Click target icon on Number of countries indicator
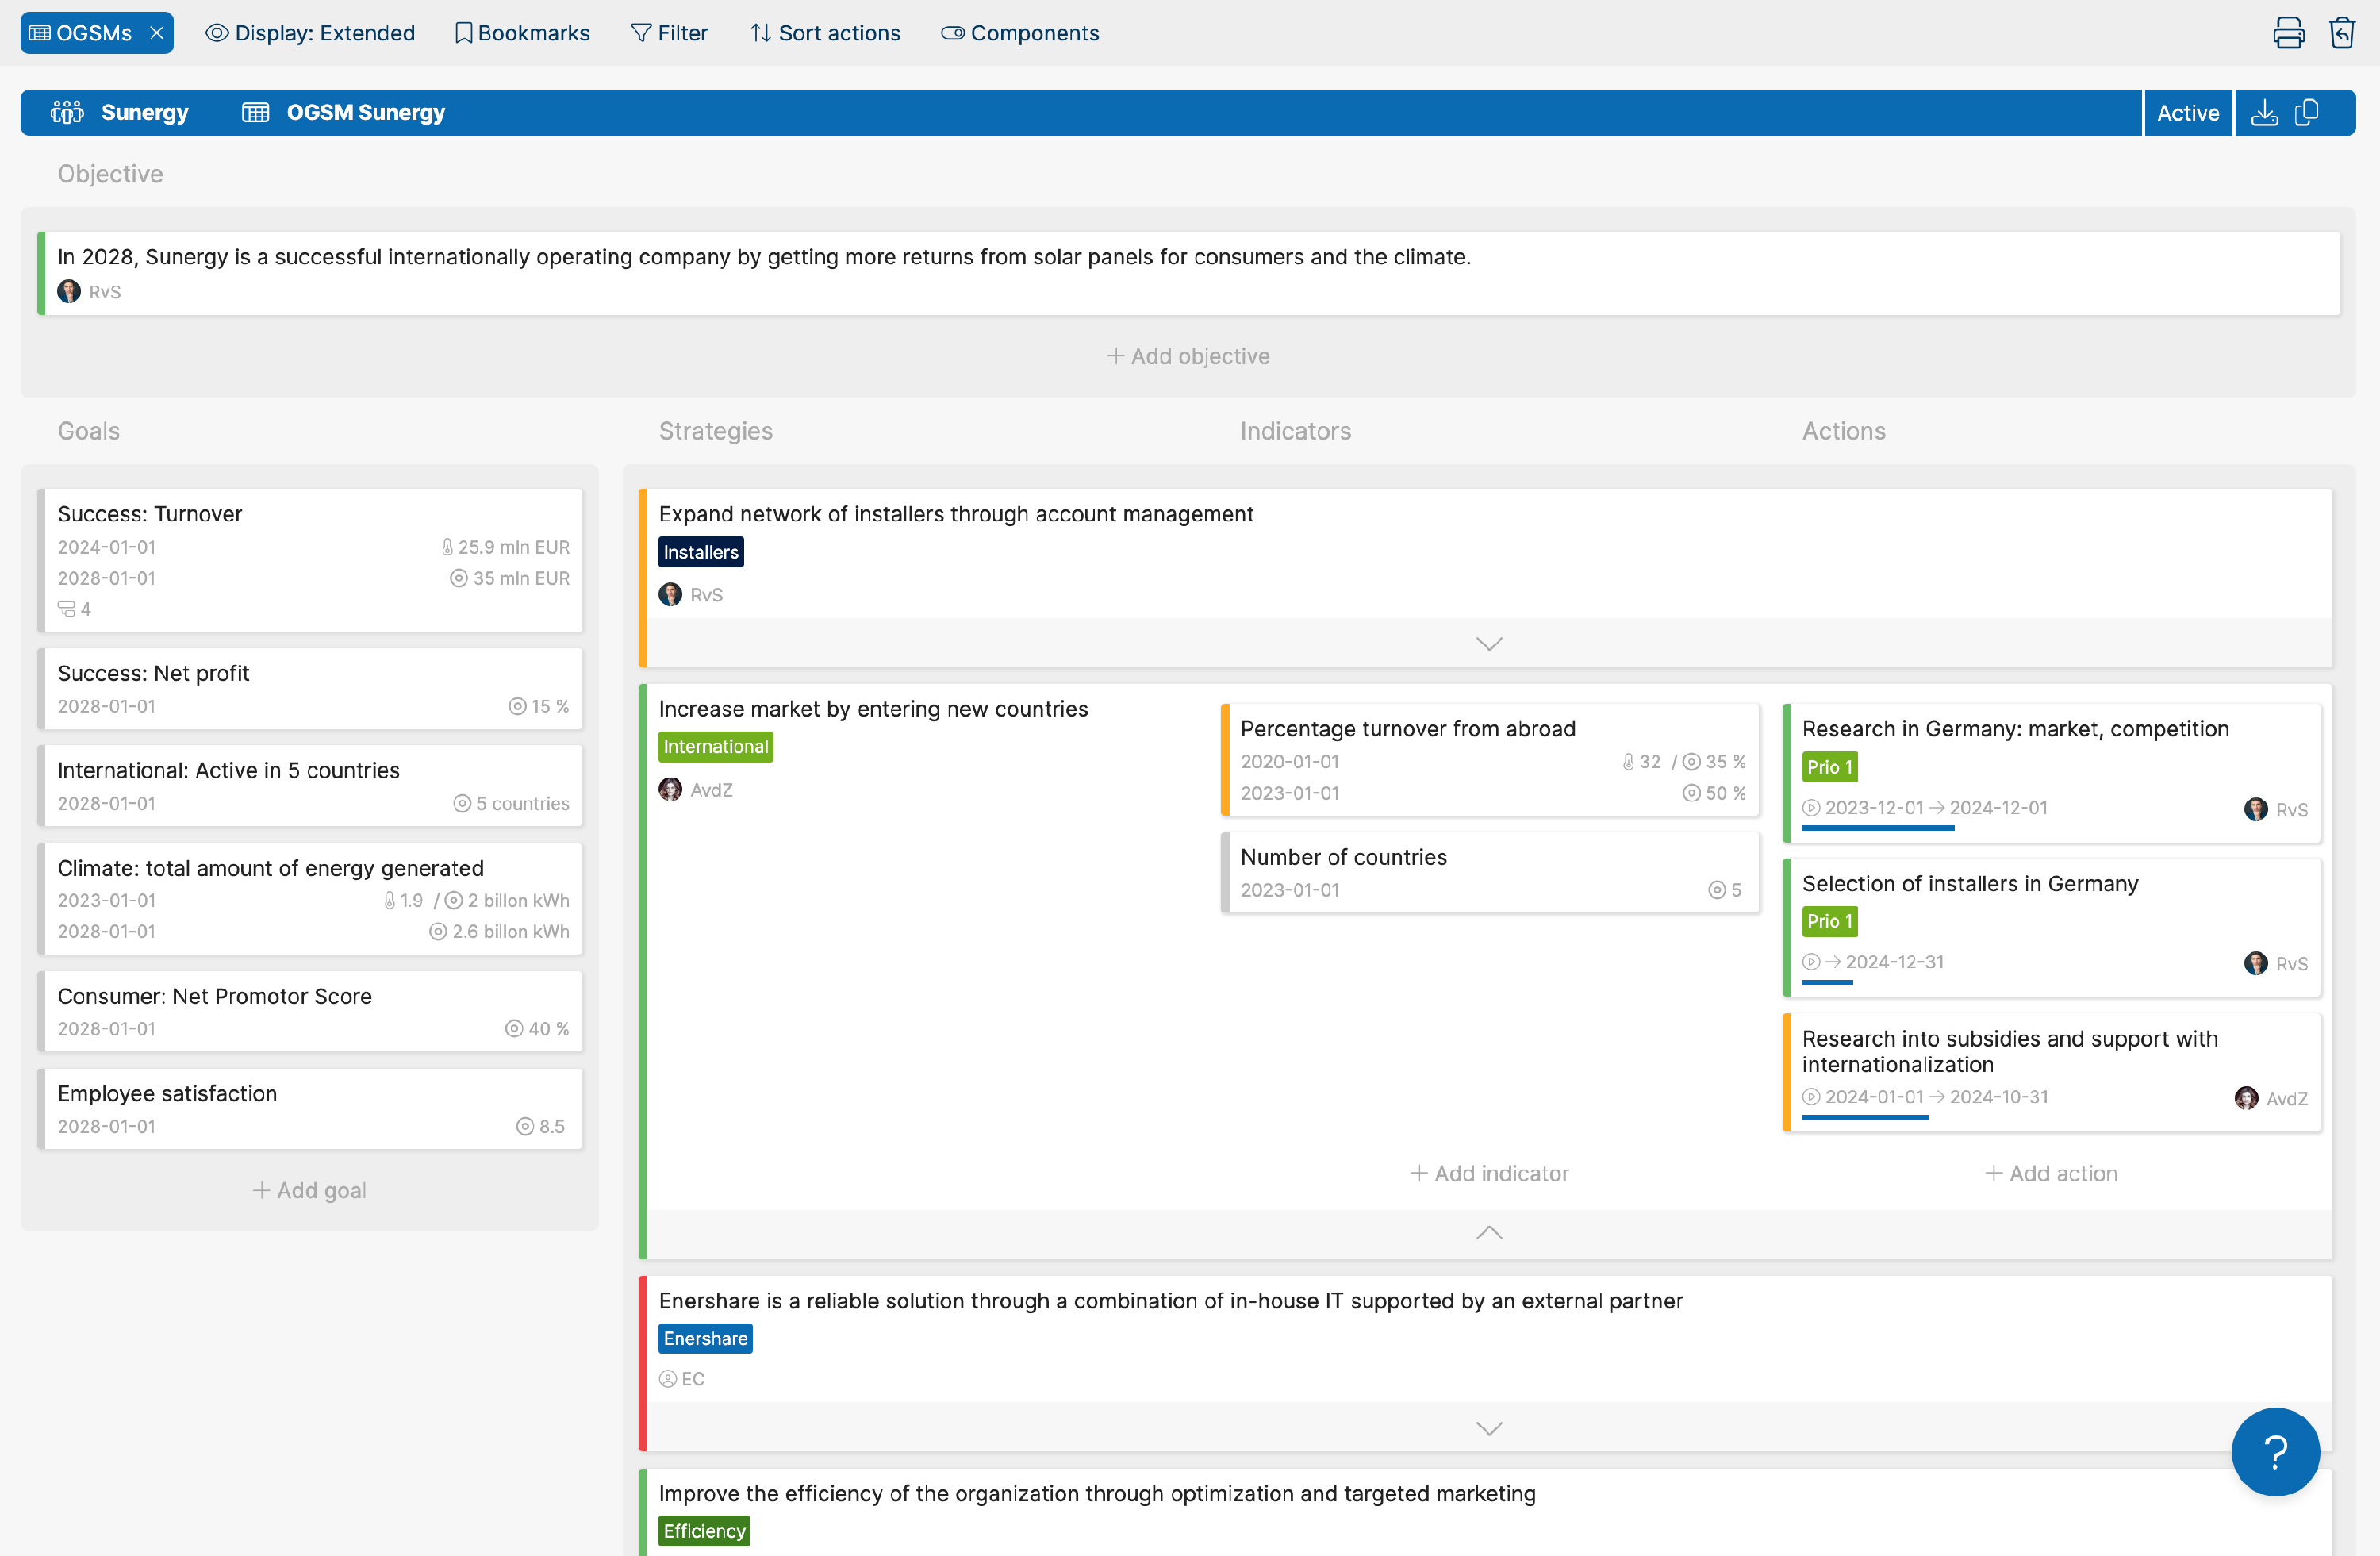The image size is (2380, 1556). [1717, 890]
